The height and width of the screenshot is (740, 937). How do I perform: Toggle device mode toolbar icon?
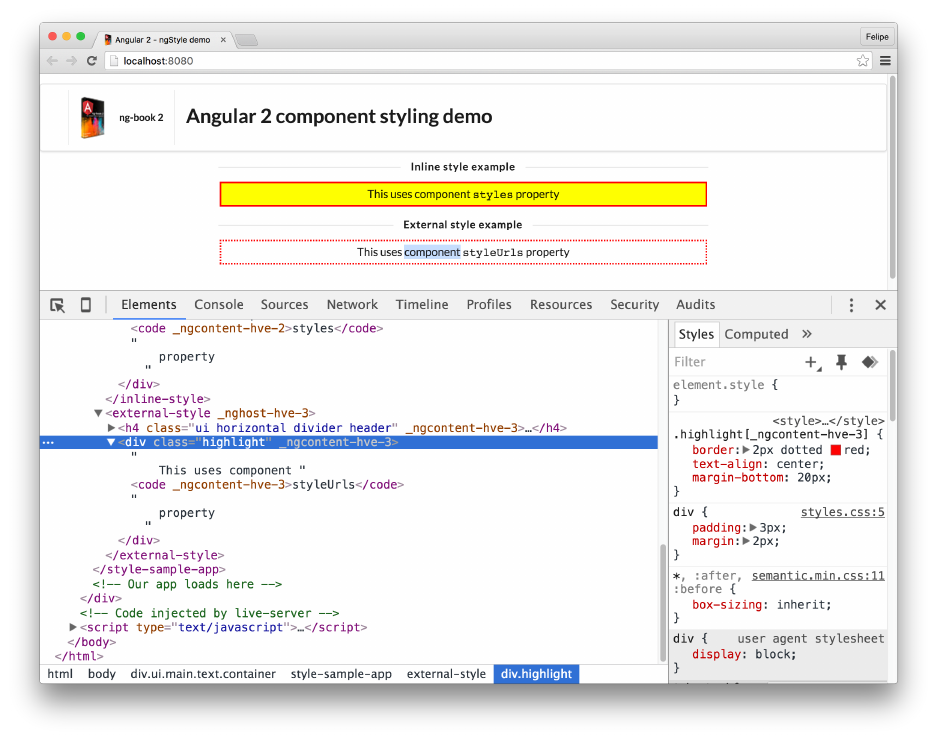pos(85,305)
